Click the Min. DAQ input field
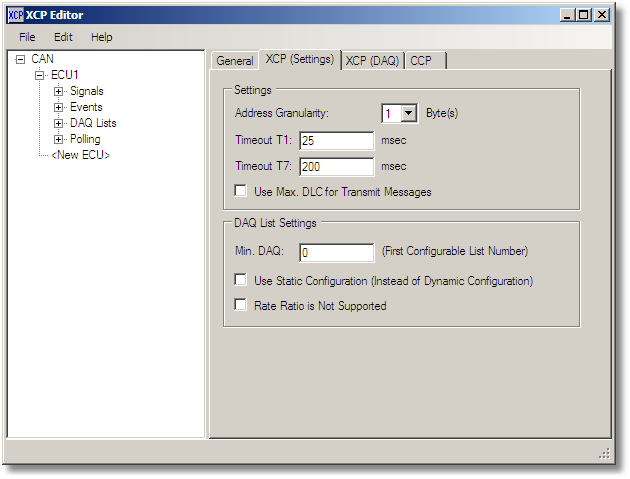630x479 pixels. click(336, 253)
